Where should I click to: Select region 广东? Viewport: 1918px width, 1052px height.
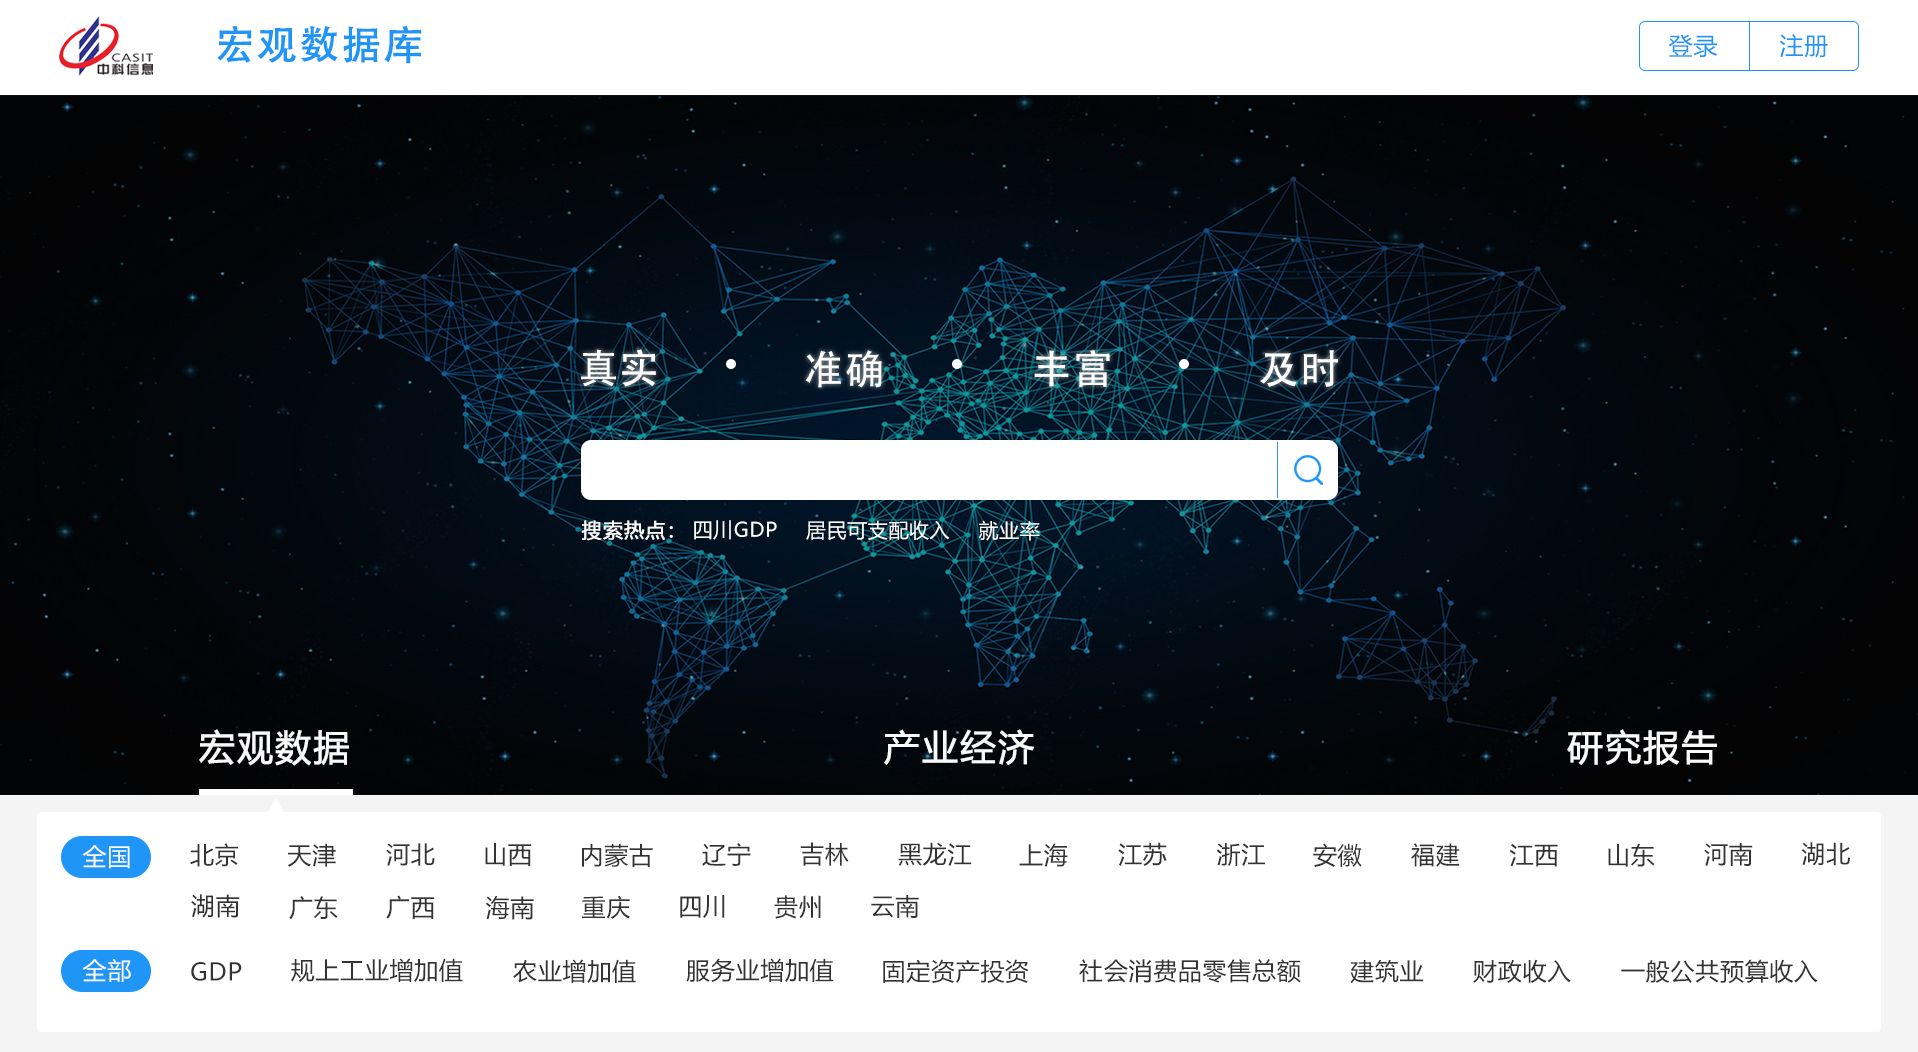313,908
